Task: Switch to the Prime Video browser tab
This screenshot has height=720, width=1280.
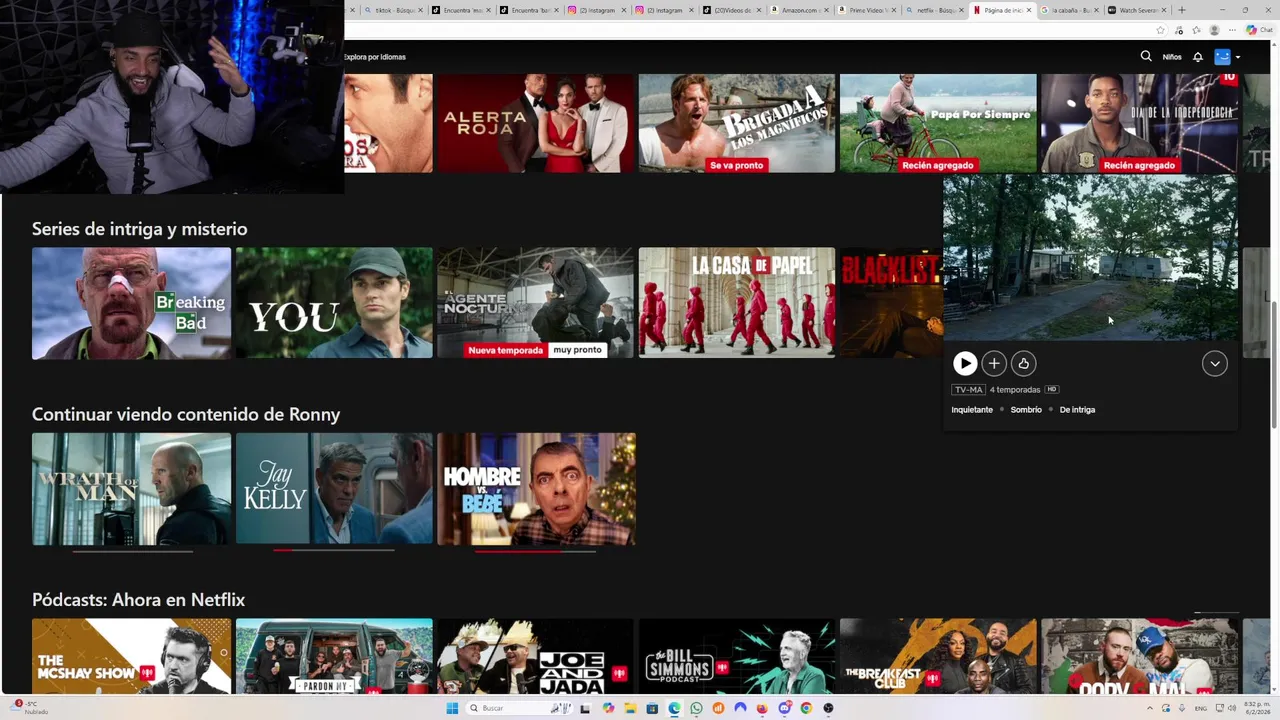Action: pyautogui.click(x=868, y=10)
